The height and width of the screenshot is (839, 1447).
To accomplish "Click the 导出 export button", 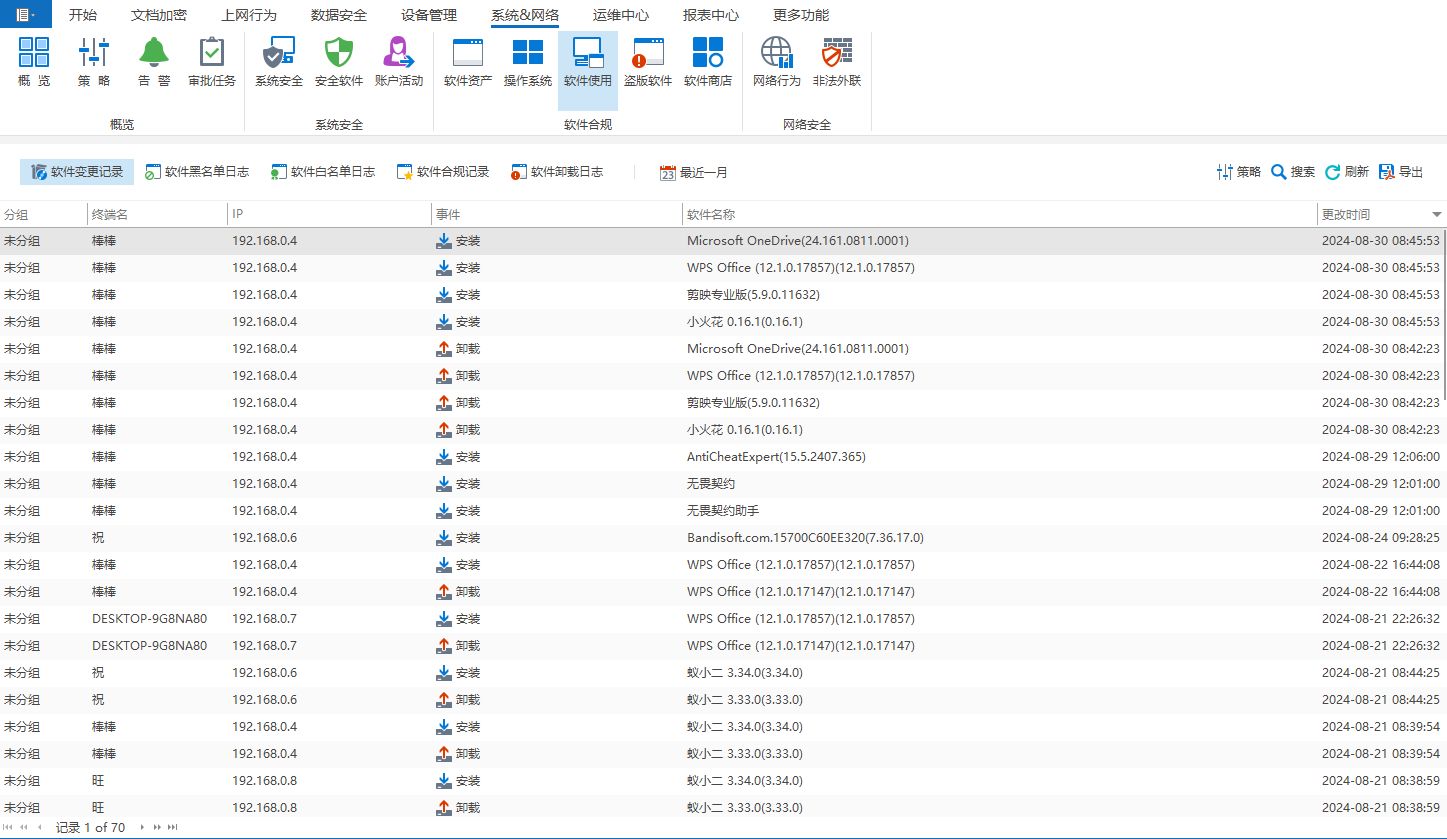I will 1400,172.
